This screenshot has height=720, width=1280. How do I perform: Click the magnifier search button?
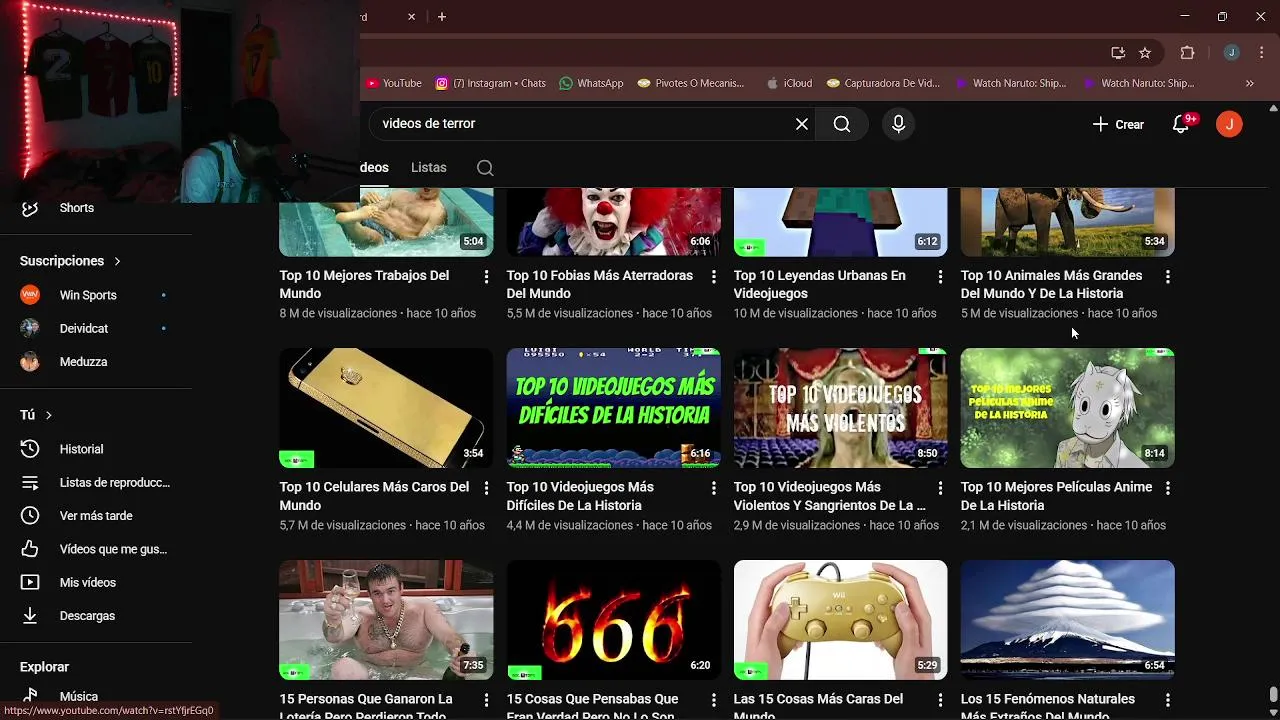(842, 124)
